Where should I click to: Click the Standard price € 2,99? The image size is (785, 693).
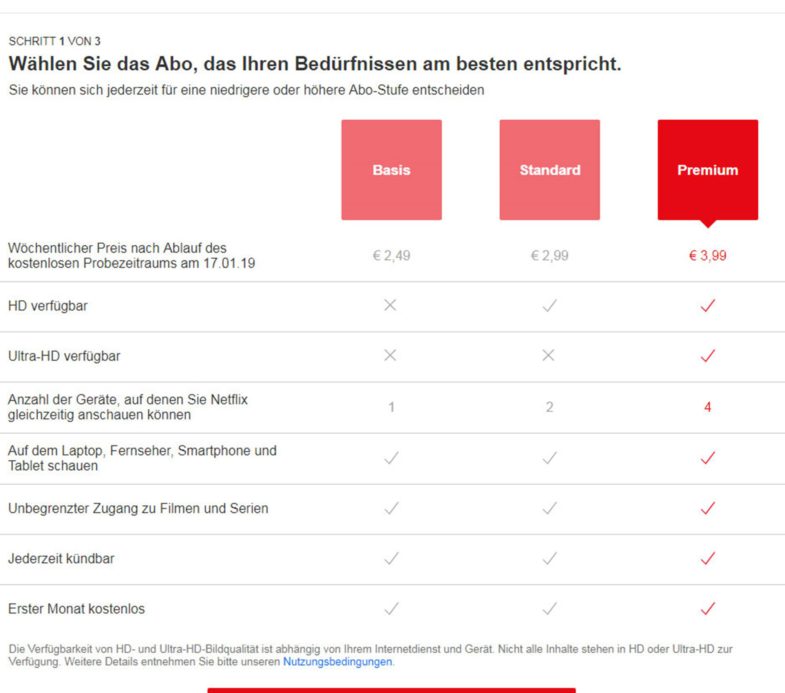click(x=550, y=256)
